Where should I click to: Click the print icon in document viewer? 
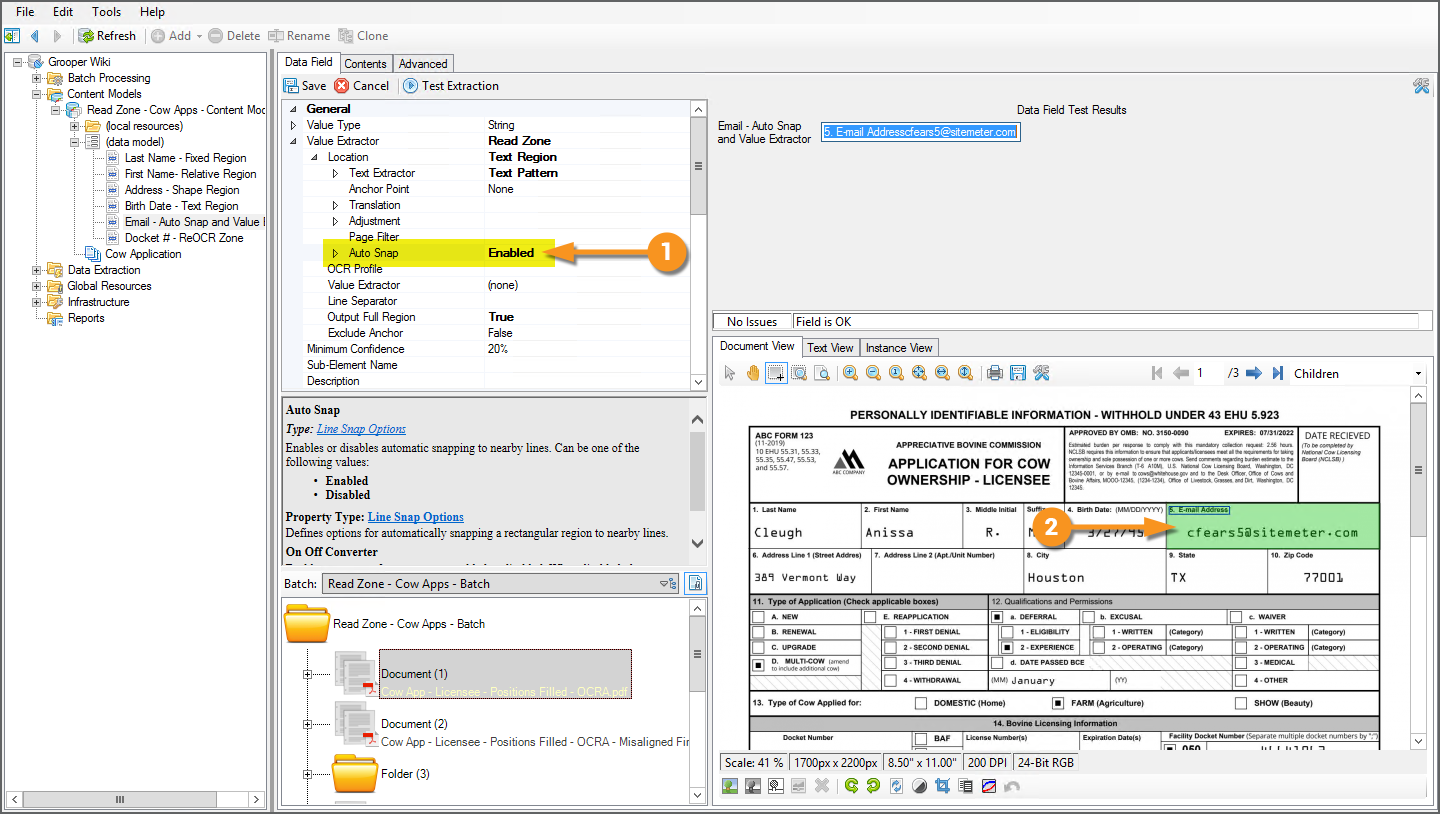994,373
